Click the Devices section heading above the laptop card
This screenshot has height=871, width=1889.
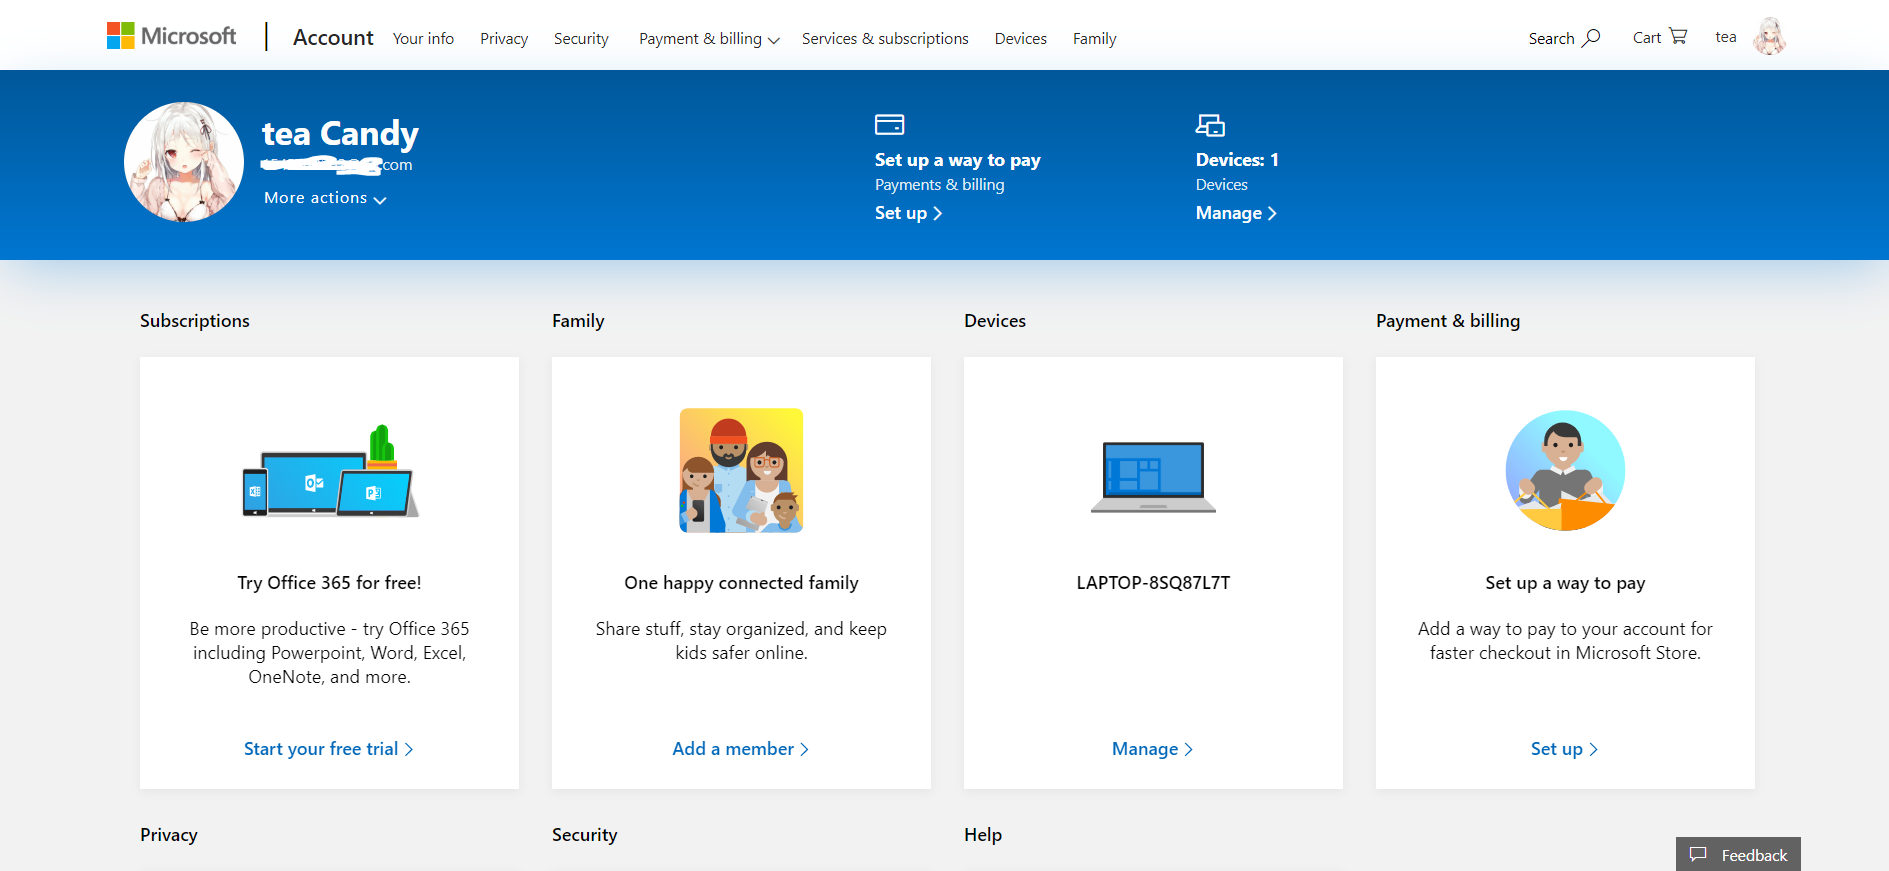[995, 321]
